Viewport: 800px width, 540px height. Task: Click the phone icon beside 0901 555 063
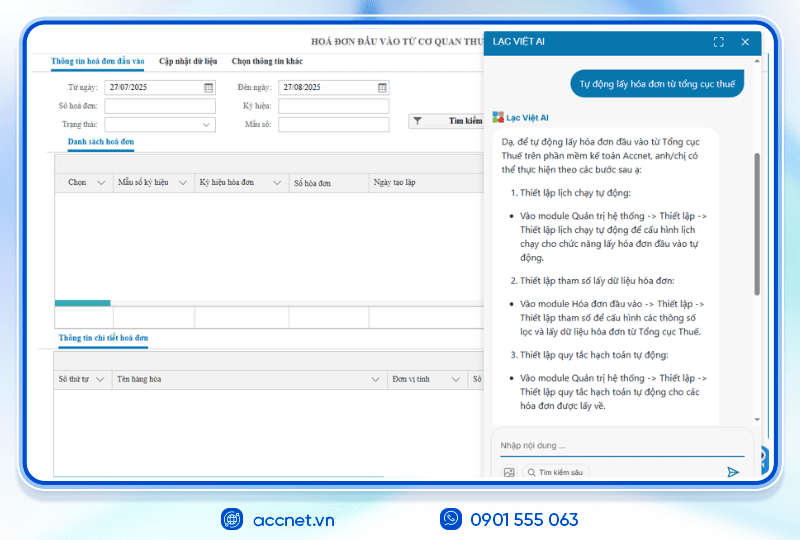(451, 519)
